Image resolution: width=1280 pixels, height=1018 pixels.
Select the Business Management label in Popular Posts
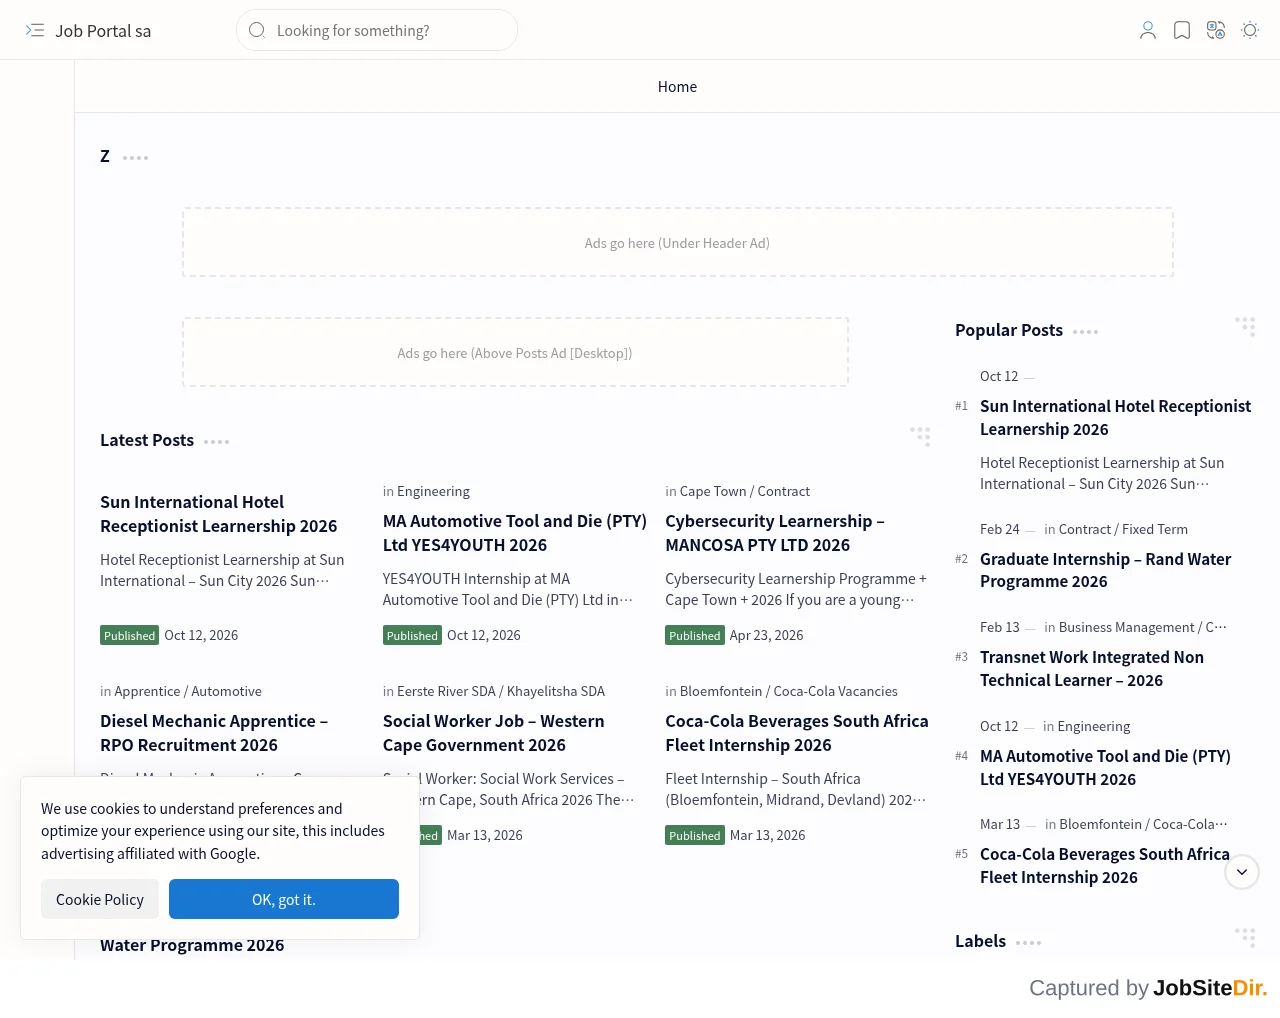pyautogui.click(x=1127, y=627)
